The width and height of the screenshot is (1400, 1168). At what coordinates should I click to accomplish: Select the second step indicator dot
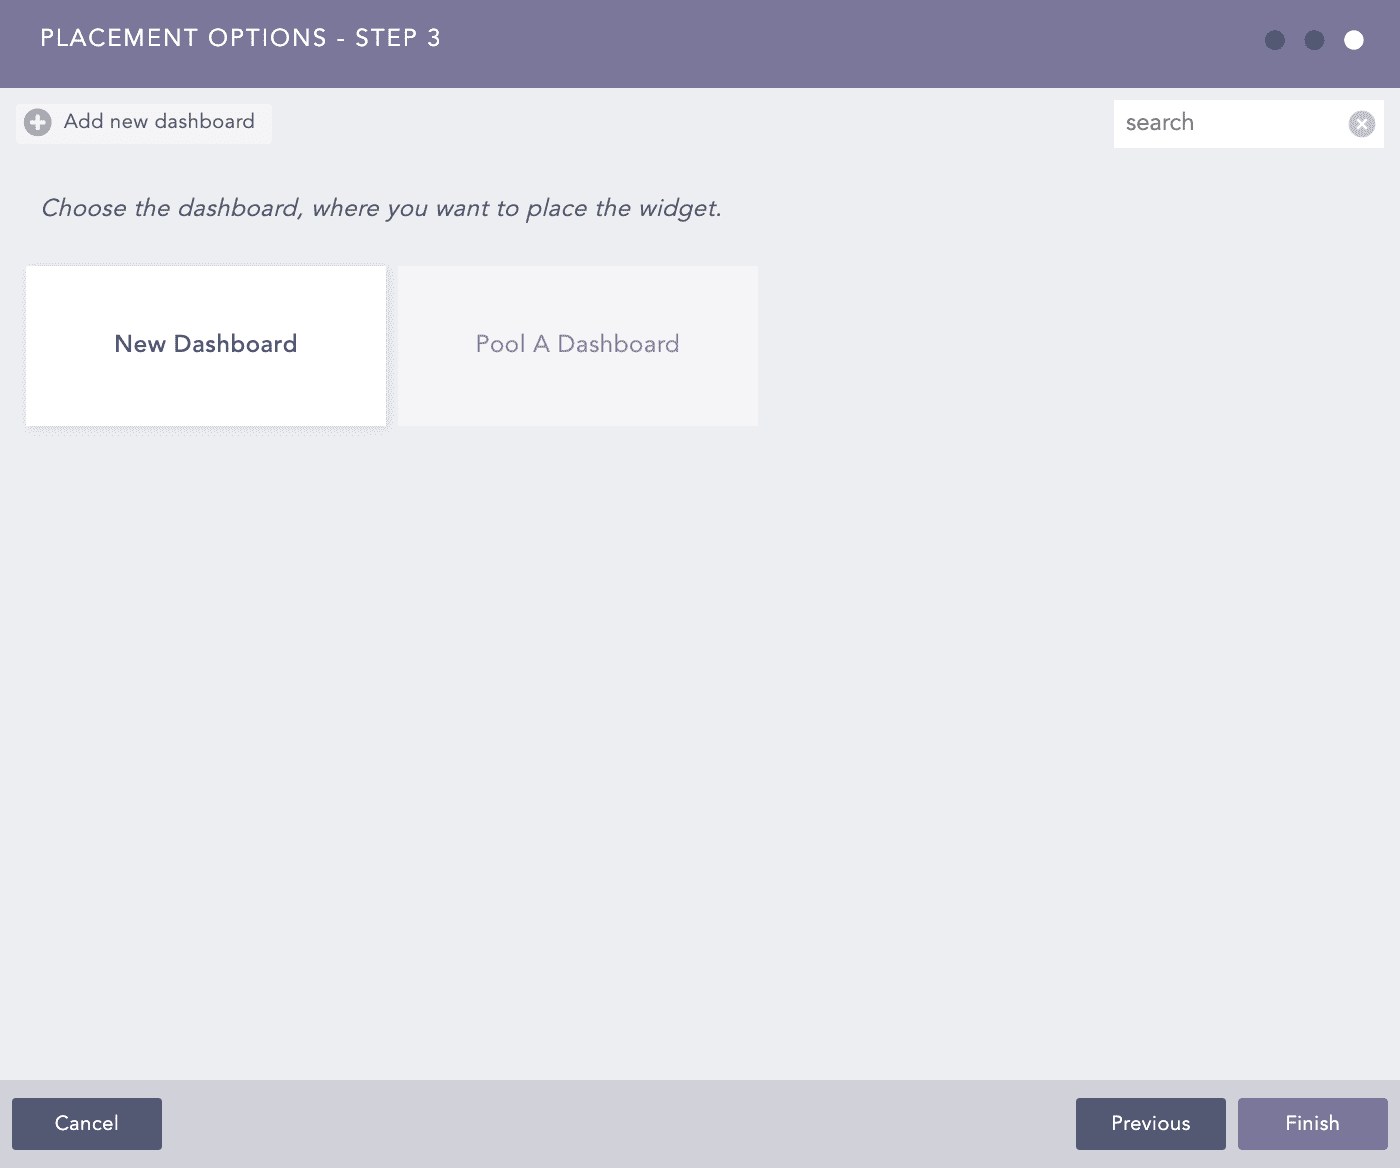(1315, 40)
